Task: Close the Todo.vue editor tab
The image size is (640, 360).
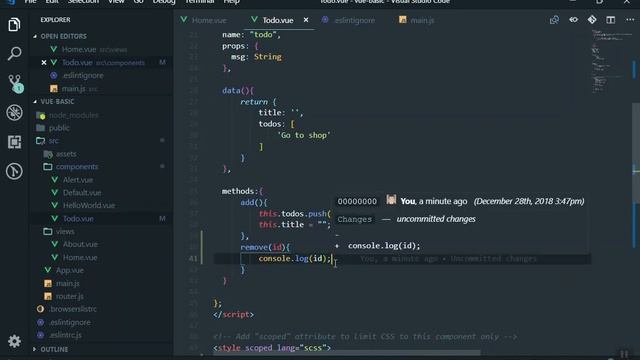Action: click(x=306, y=20)
